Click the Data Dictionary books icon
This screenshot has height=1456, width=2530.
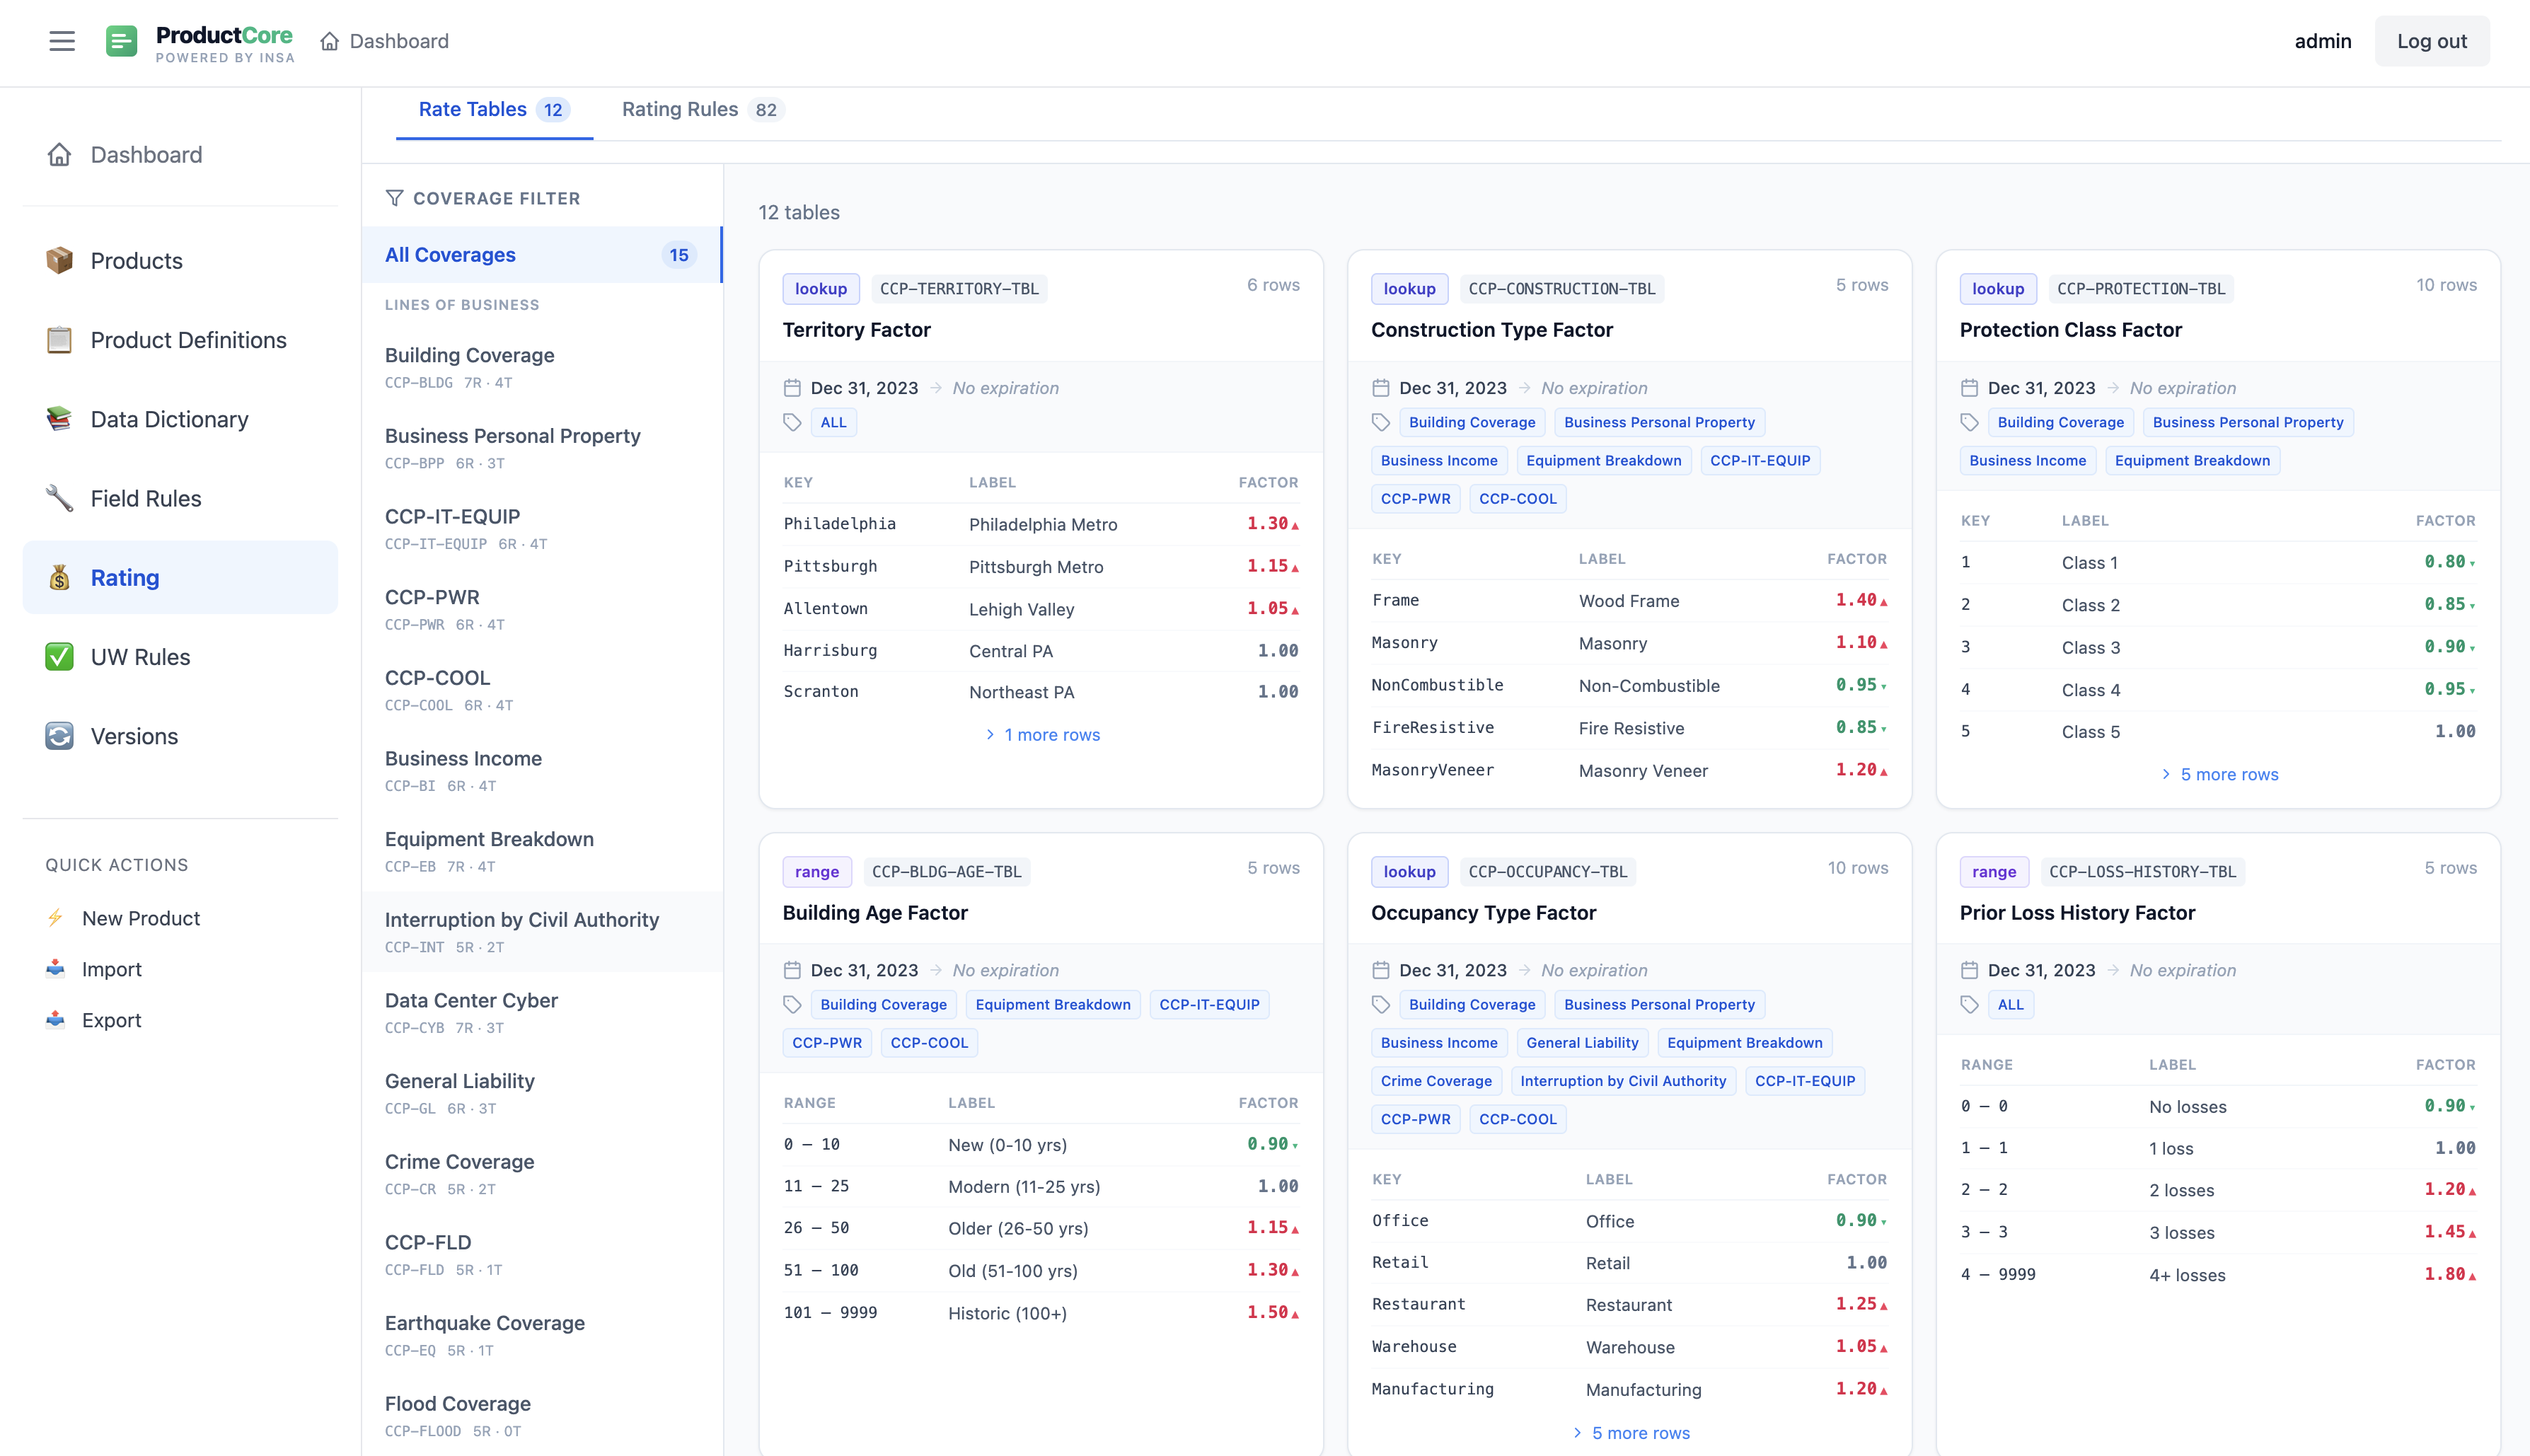[x=59, y=419]
